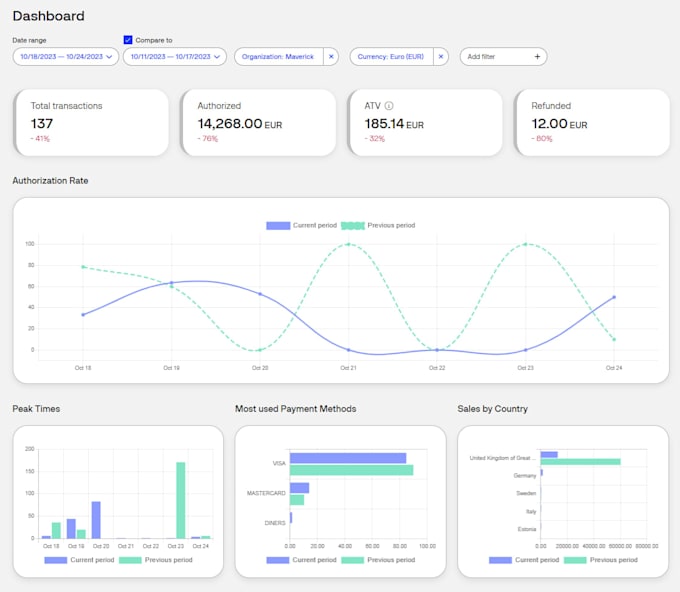Open the ATV info tooltip icon
This screenshot has height=592, width=680.
pyautogui.click(x=389, y=106)
